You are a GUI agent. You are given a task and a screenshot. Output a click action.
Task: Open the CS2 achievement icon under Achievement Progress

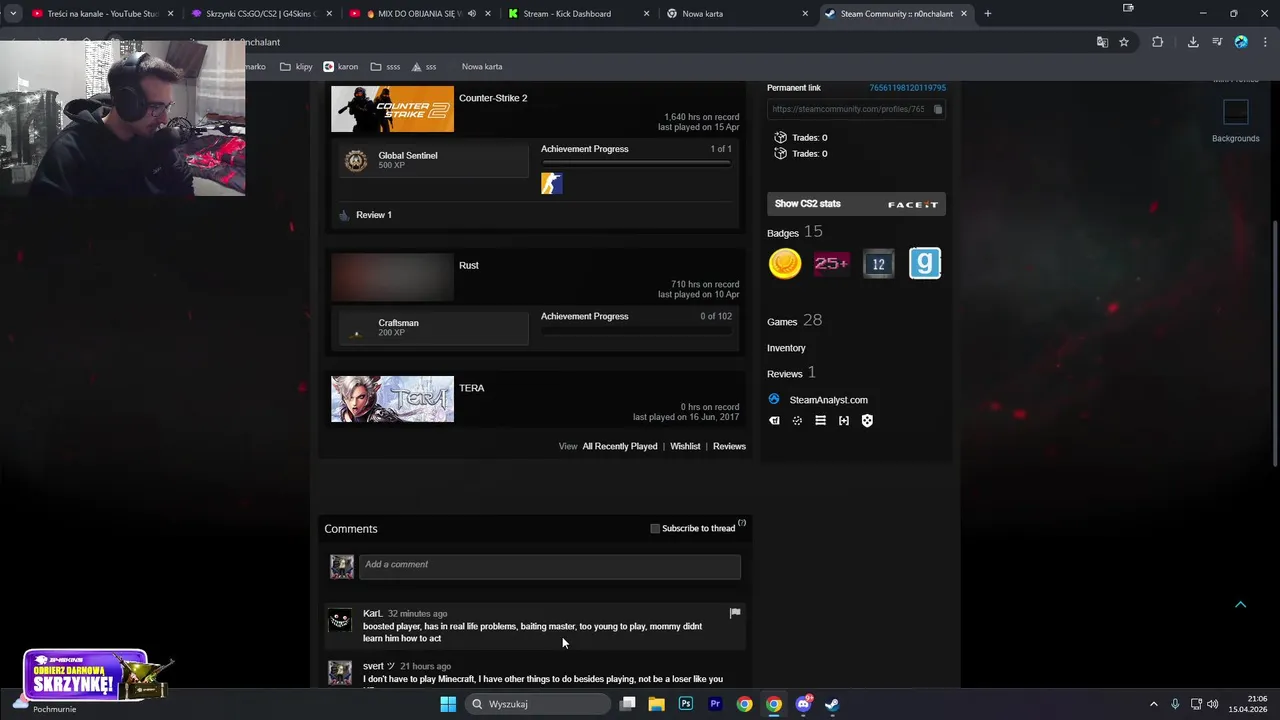tap(552, 183)
